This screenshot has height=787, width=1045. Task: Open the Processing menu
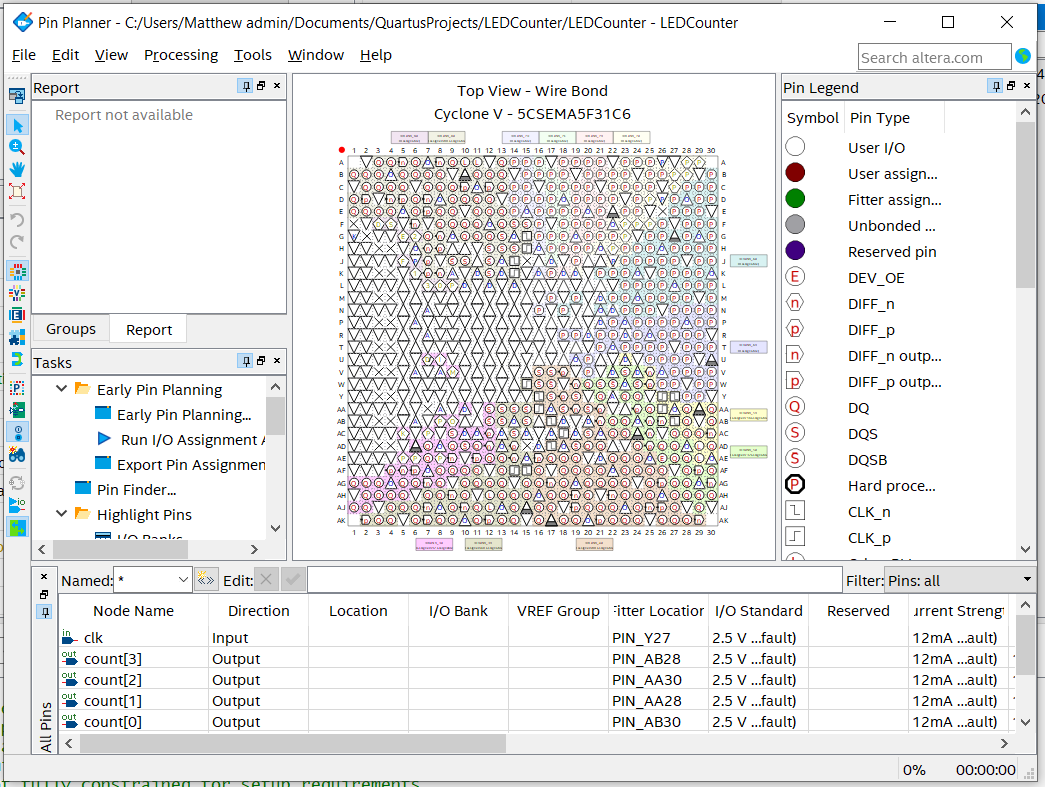tap(181, 55)
